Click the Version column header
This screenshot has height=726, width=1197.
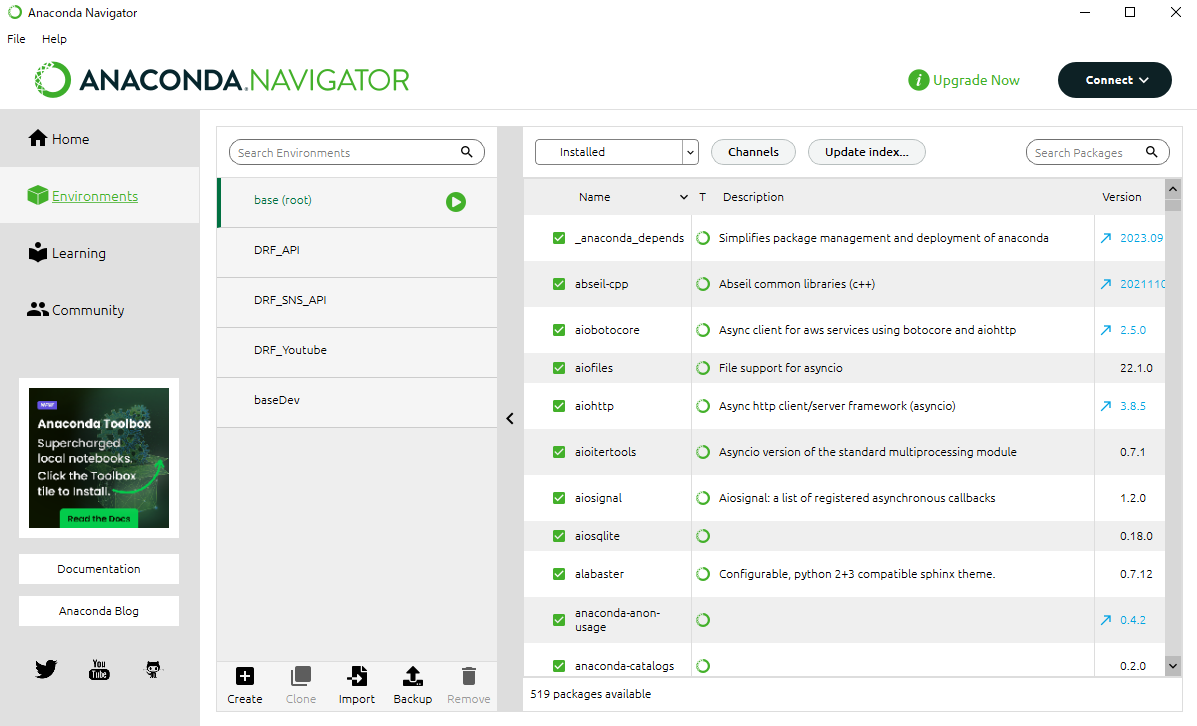[x=1121, y=197]
